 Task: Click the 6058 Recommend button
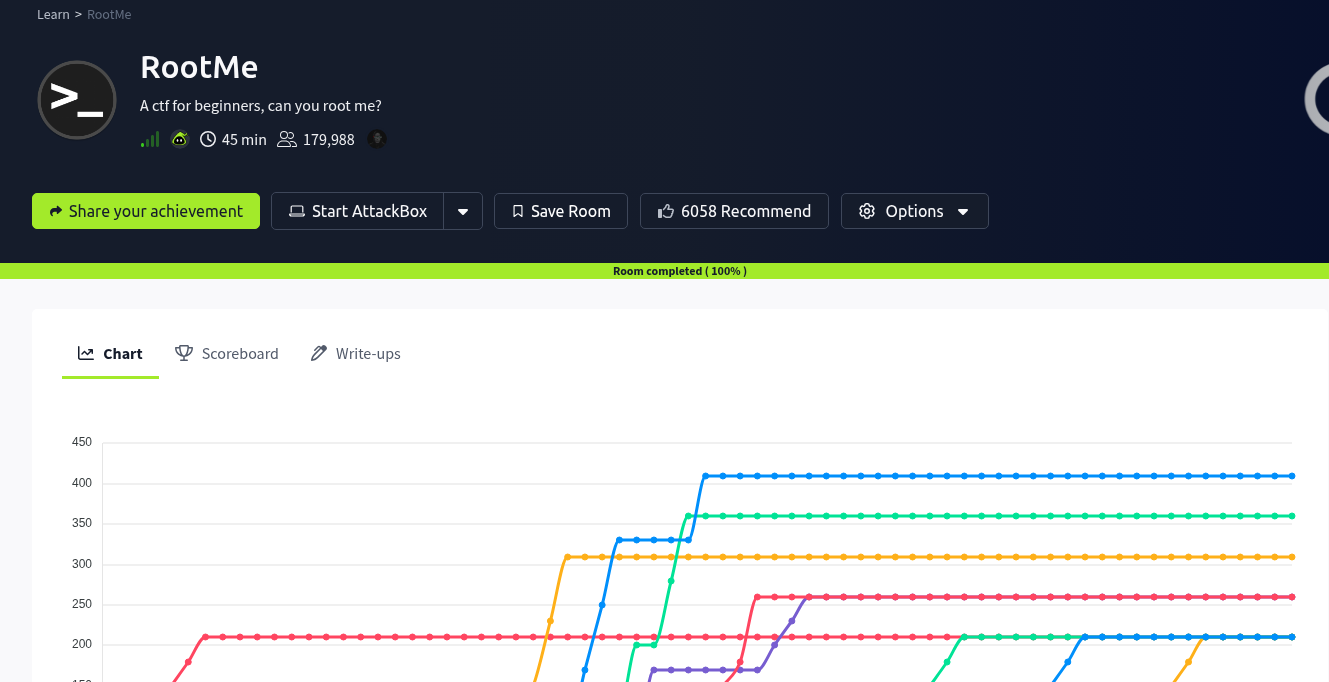(x=734, y=211)
